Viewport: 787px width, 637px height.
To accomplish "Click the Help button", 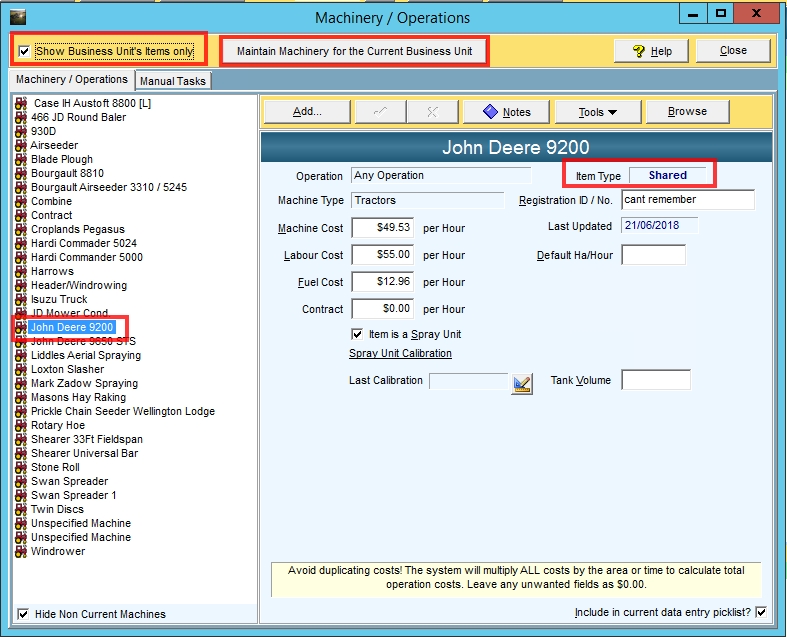I will pyautogui.click(x=651, y=51).
